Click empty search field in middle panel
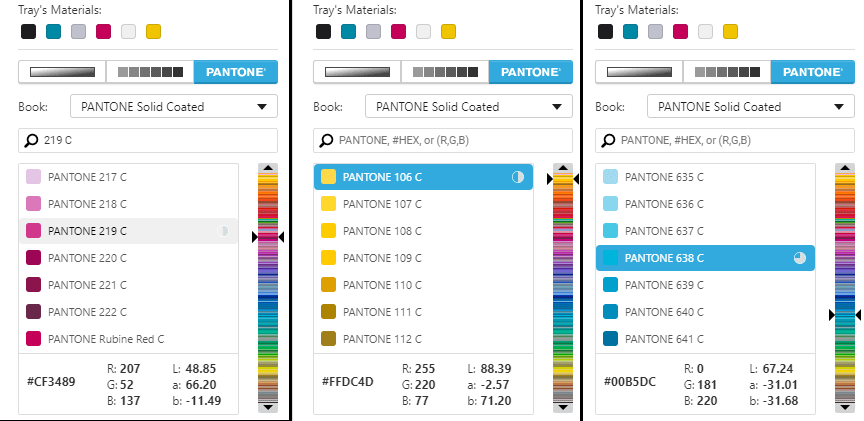The height and width of the screenshot is (421, 864). [x=450, y=140]
